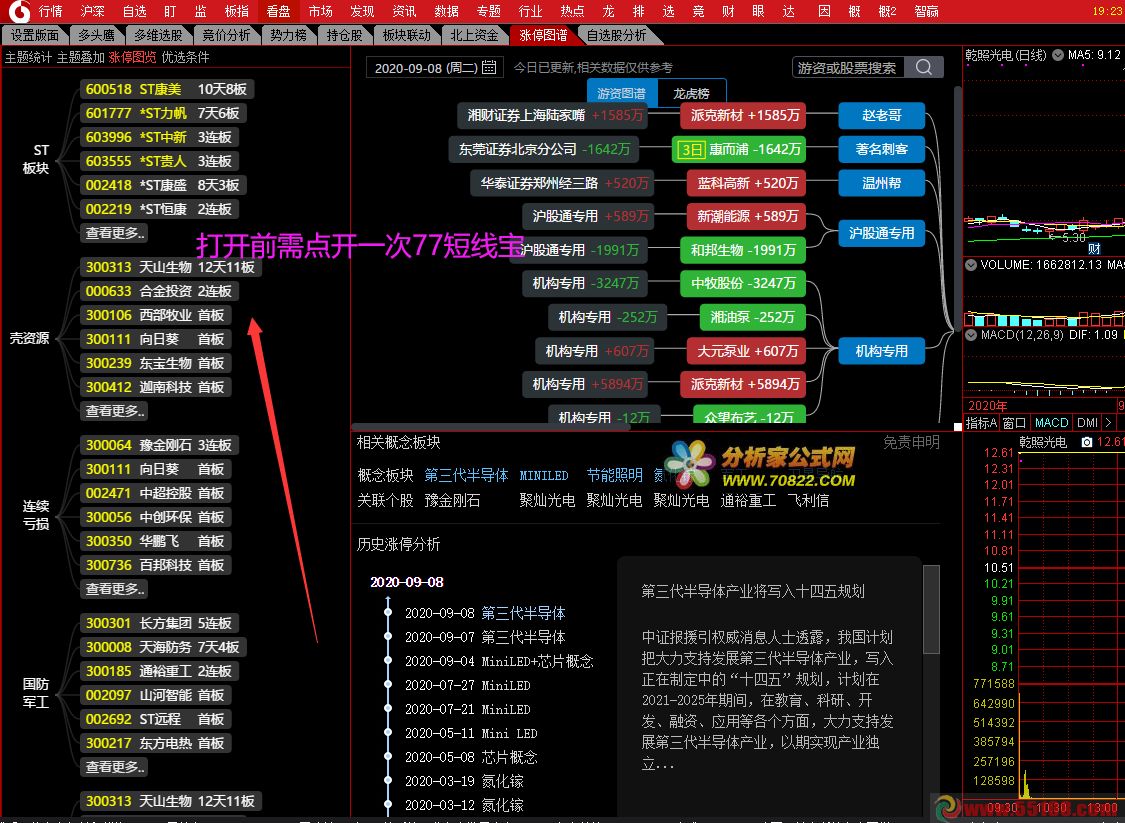Select history entry 2020-05-08 芯片概念
The width and height of the screenshot is (1125, 823).
pos(471,757)
